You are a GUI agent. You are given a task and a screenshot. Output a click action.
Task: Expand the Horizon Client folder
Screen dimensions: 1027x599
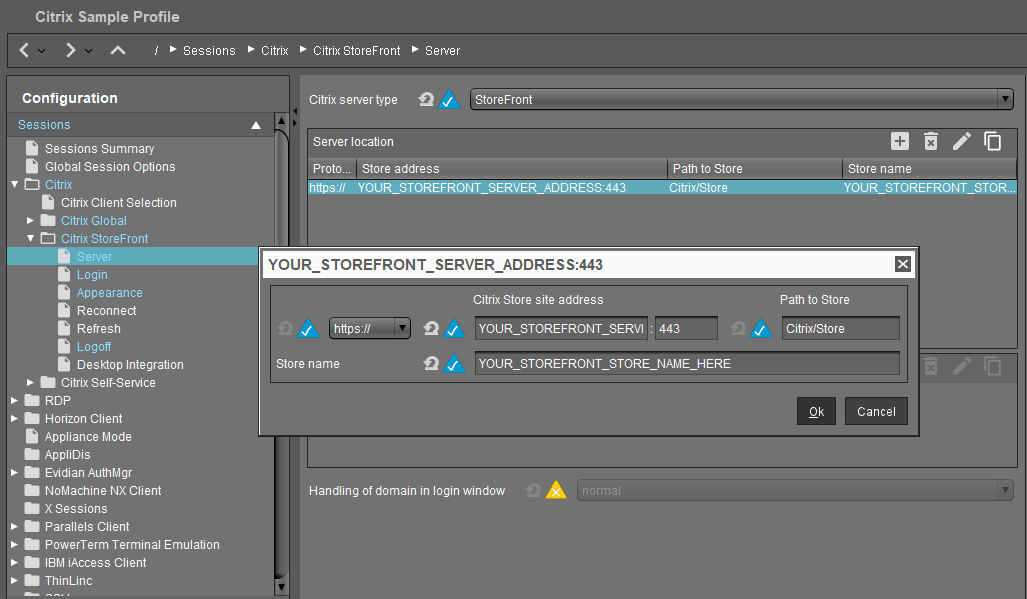14,418
